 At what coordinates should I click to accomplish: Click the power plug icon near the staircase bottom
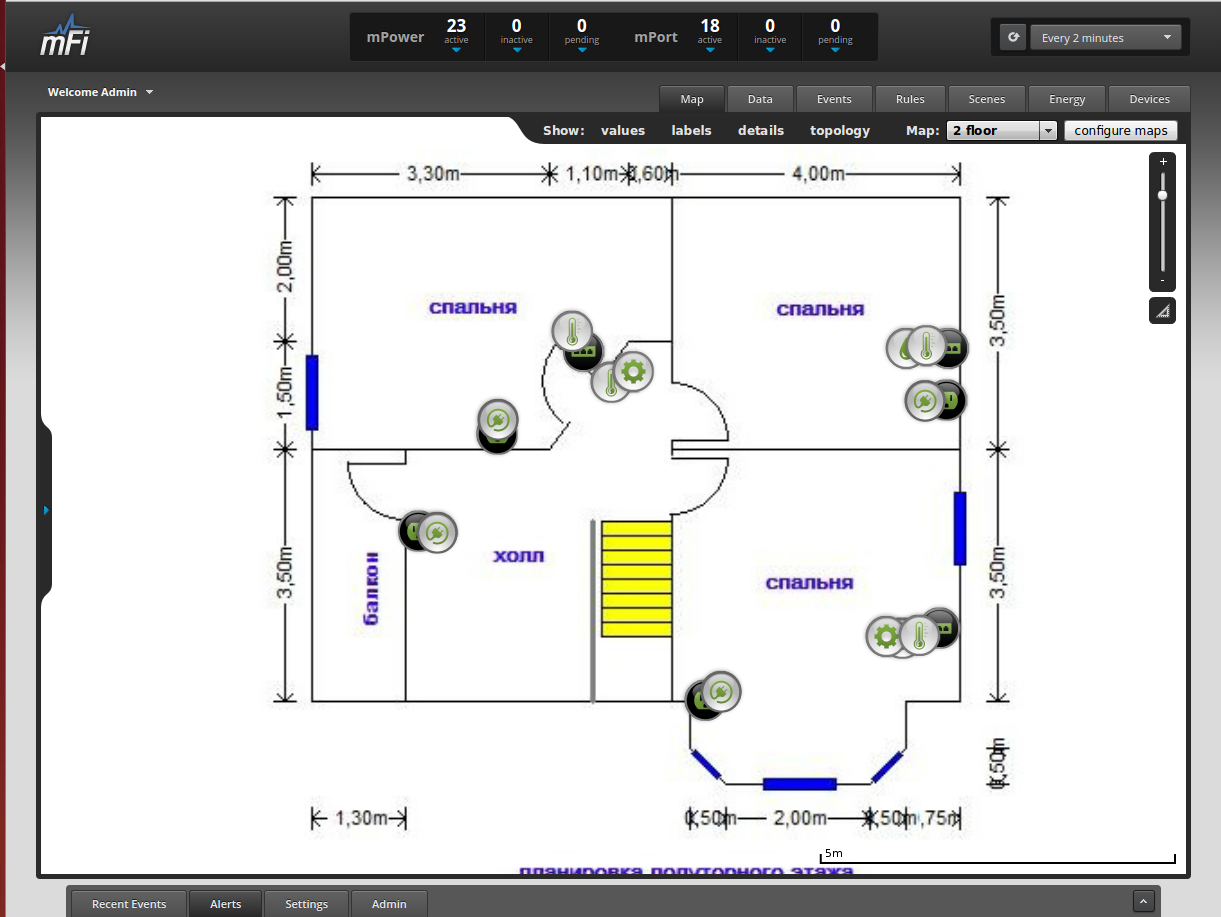(719, 691)
